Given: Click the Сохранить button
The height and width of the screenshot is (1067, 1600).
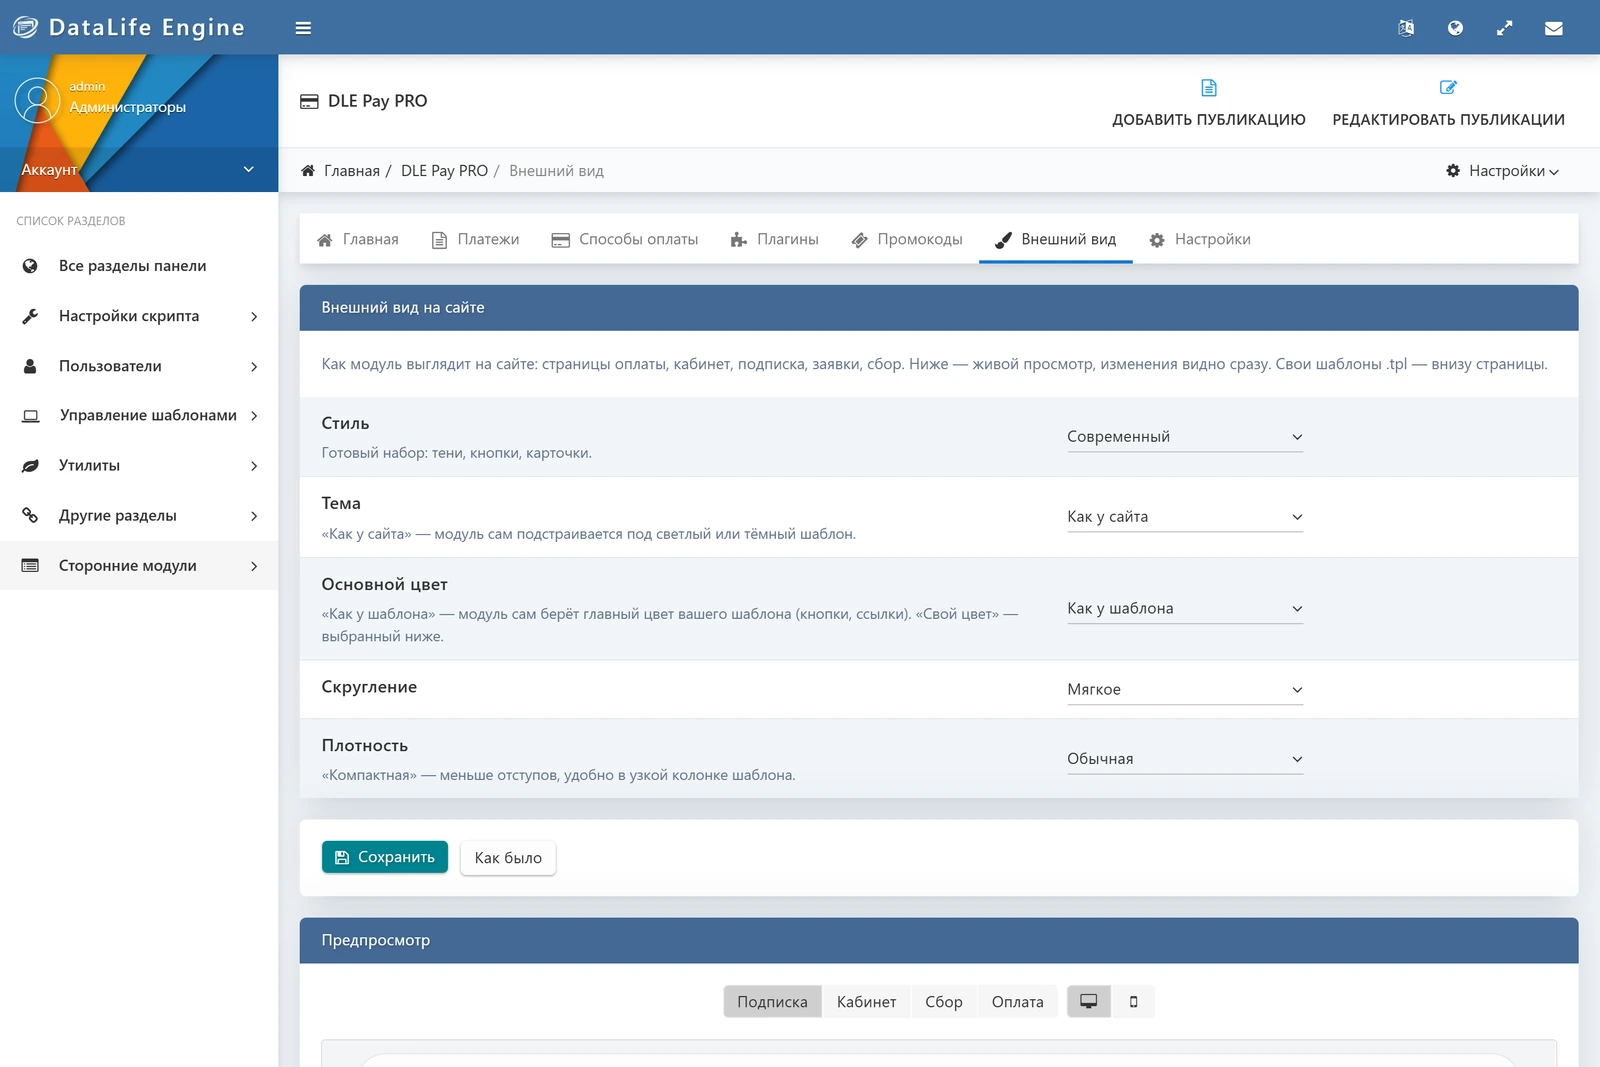Looking at the screenshot, I should (385, 857).
